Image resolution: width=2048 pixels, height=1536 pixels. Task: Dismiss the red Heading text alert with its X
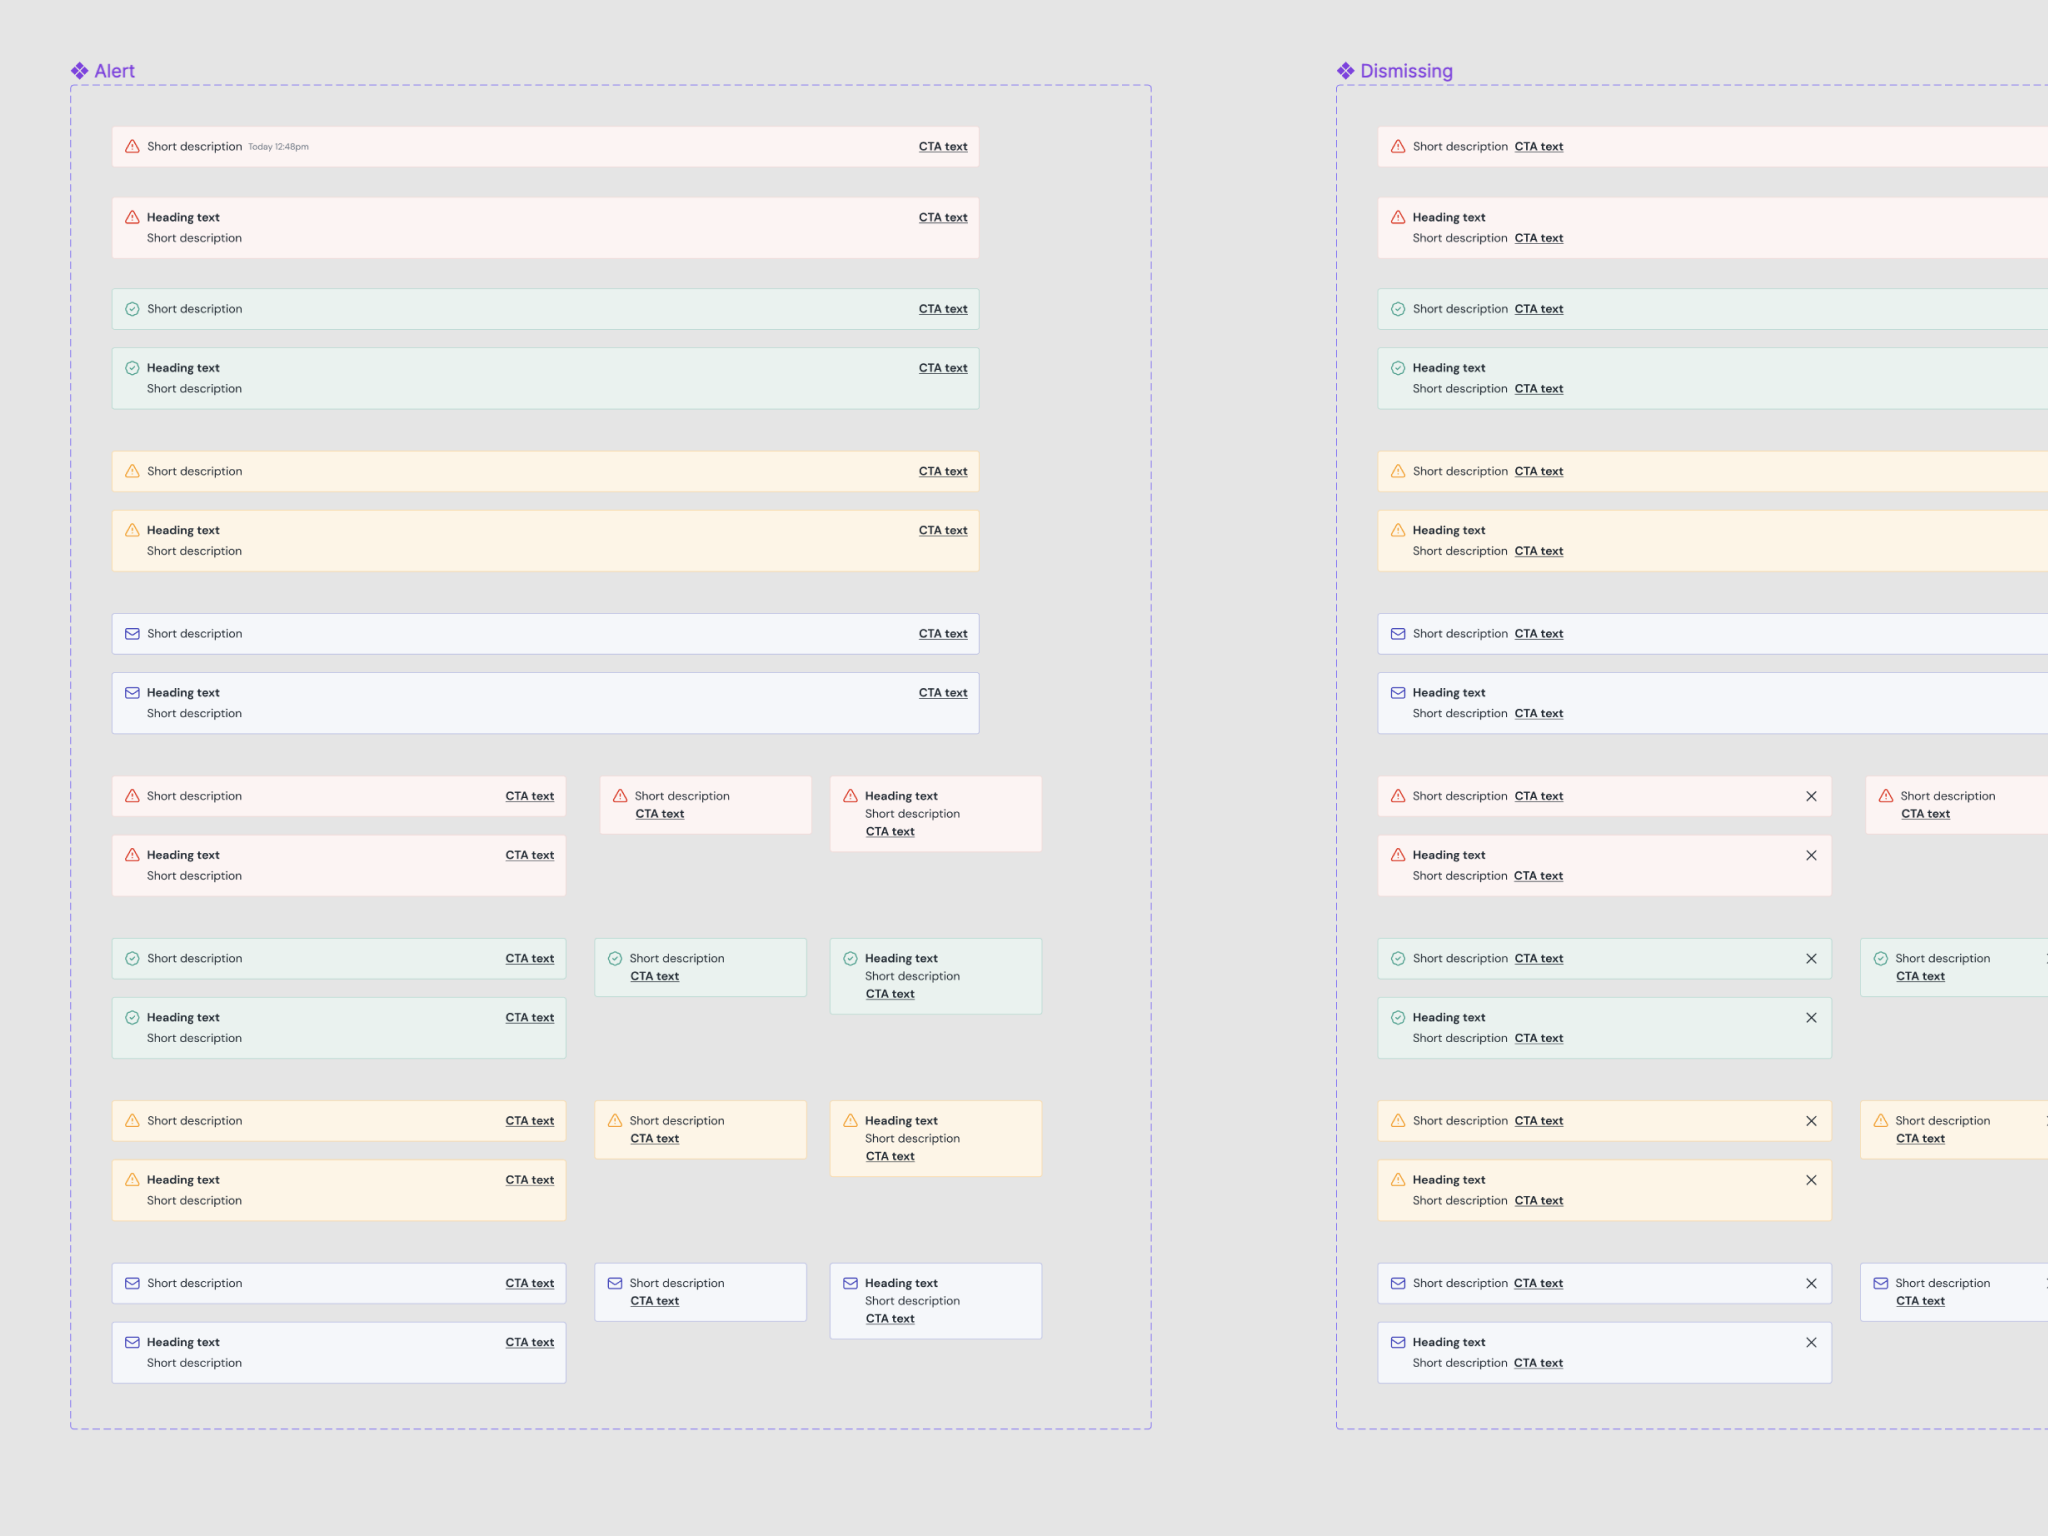(x=1811, y=856)
